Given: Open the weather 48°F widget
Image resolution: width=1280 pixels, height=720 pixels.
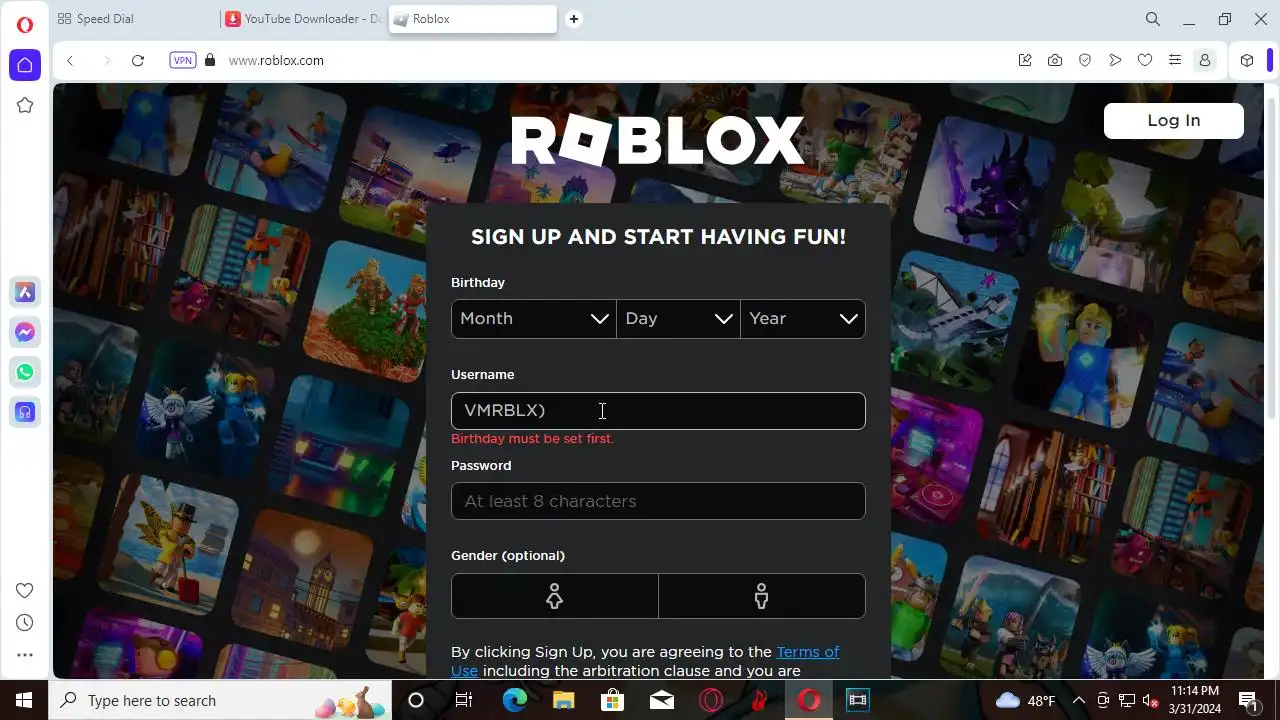Looking at the screenshot, I should click(x=1026, y=700).
